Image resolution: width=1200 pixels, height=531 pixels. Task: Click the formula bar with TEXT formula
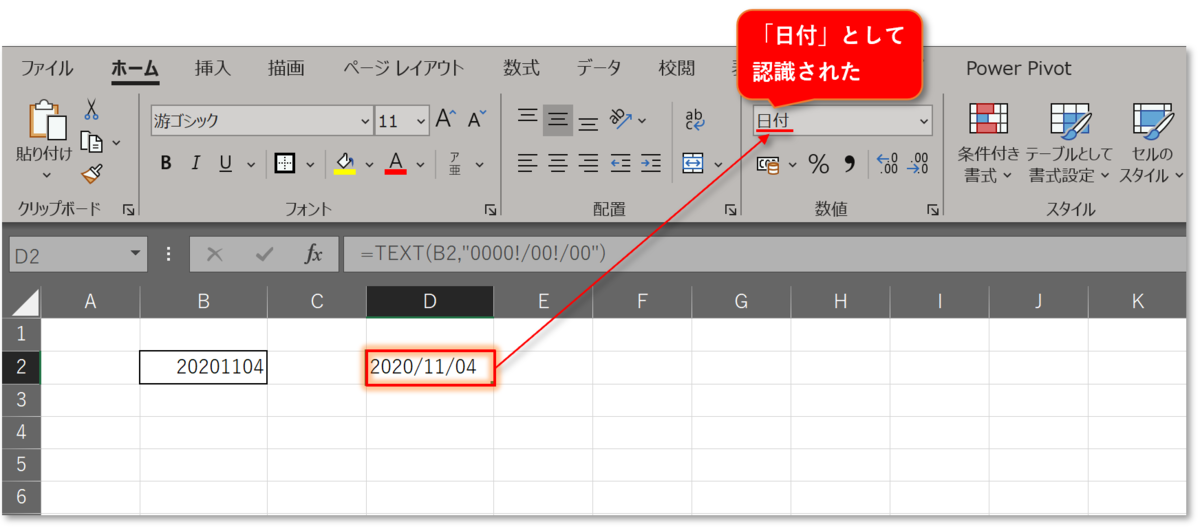(x=765, y=254)
